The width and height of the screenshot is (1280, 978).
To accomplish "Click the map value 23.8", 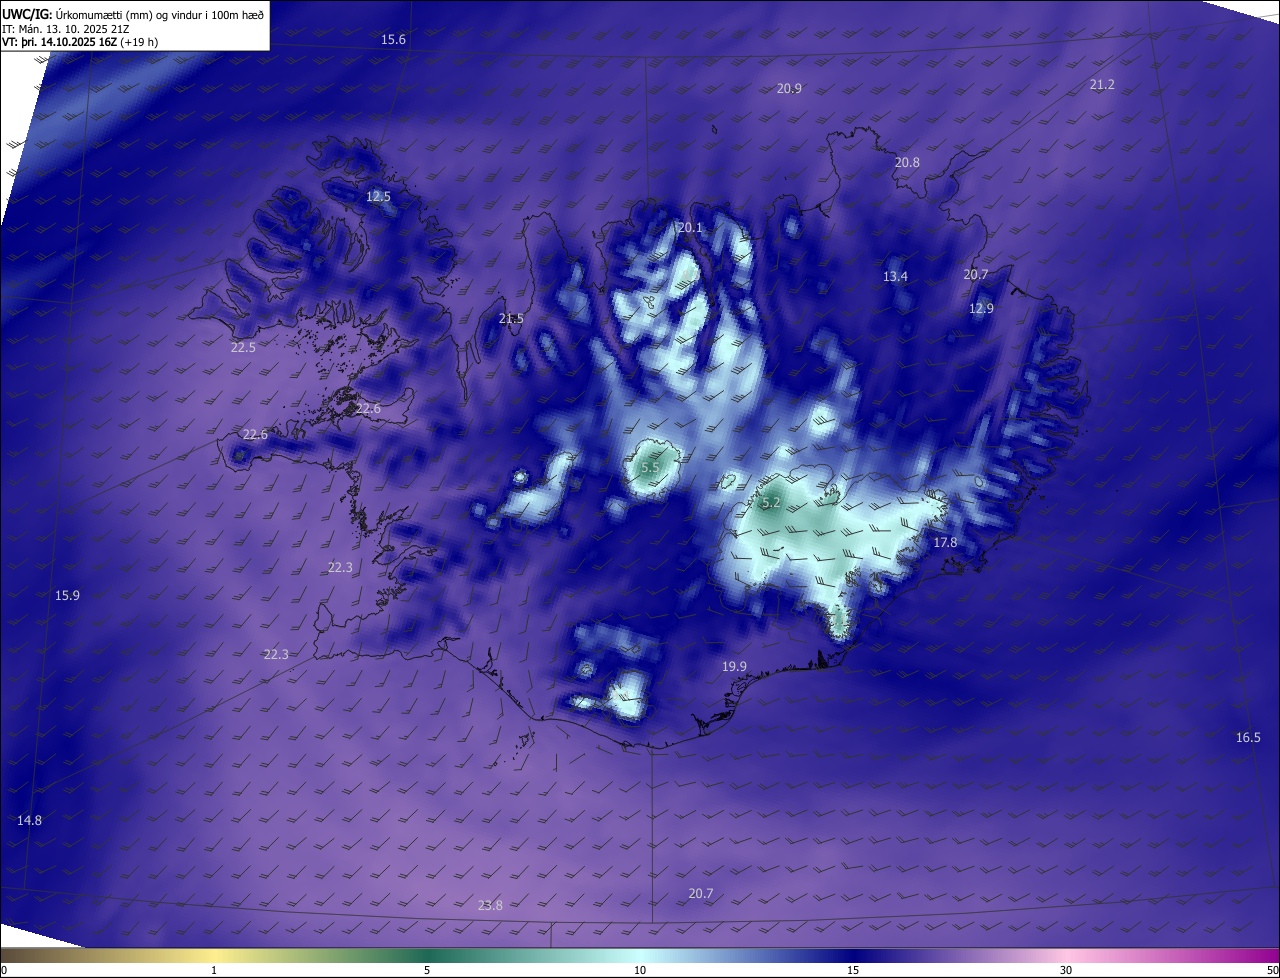I will click(490, 906).
